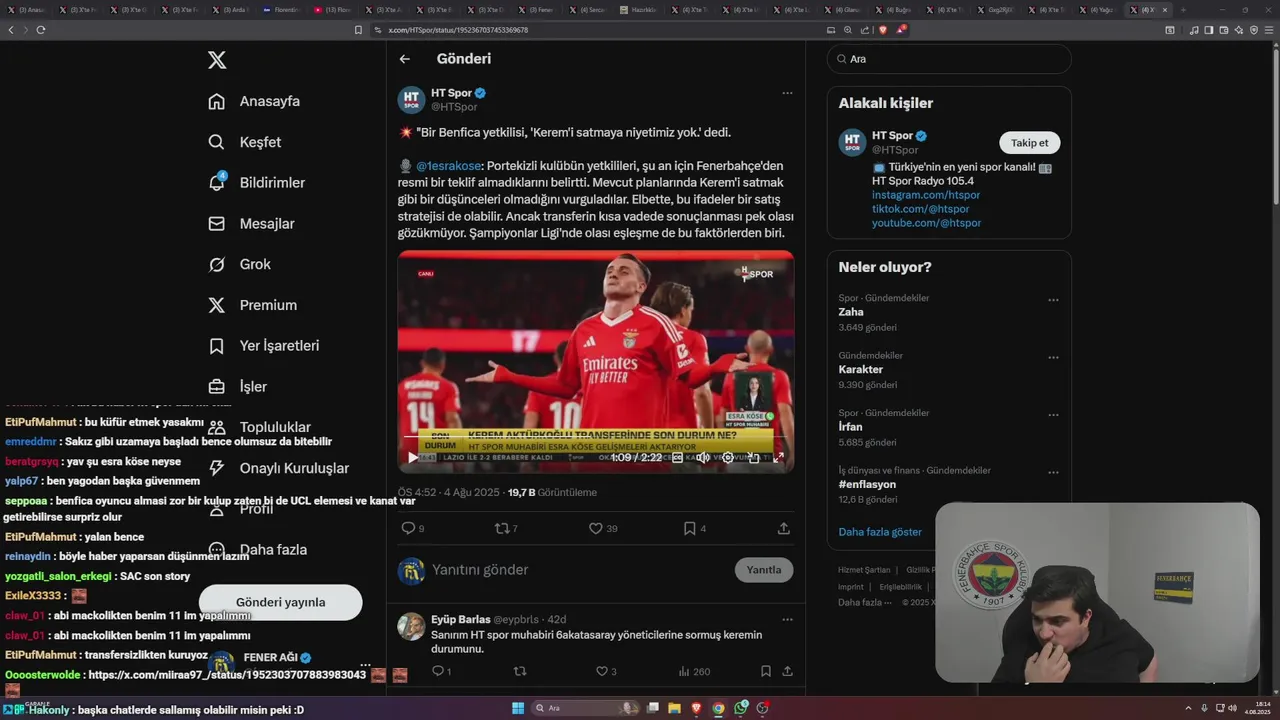Open Bildirimler notifications
The width and height of the screenshot is (1280, 720).
coord(256,183)
